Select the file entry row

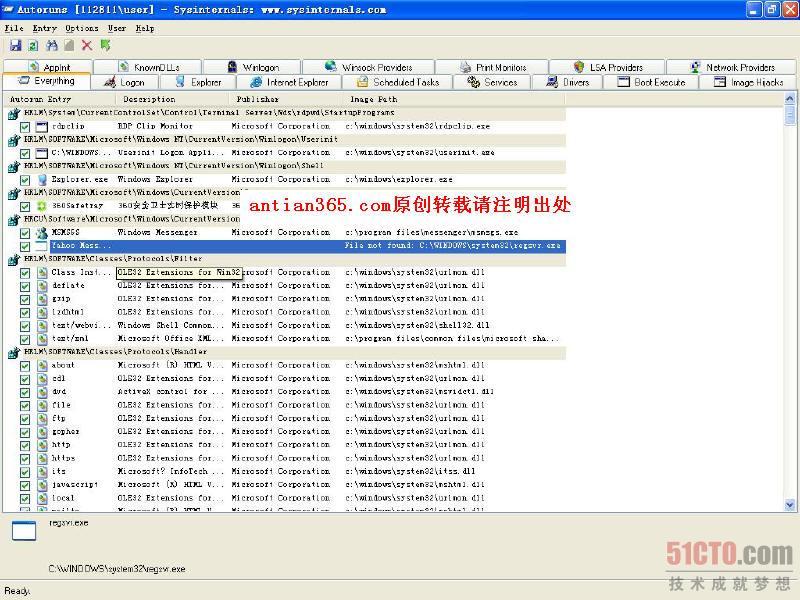click(292, 405)
